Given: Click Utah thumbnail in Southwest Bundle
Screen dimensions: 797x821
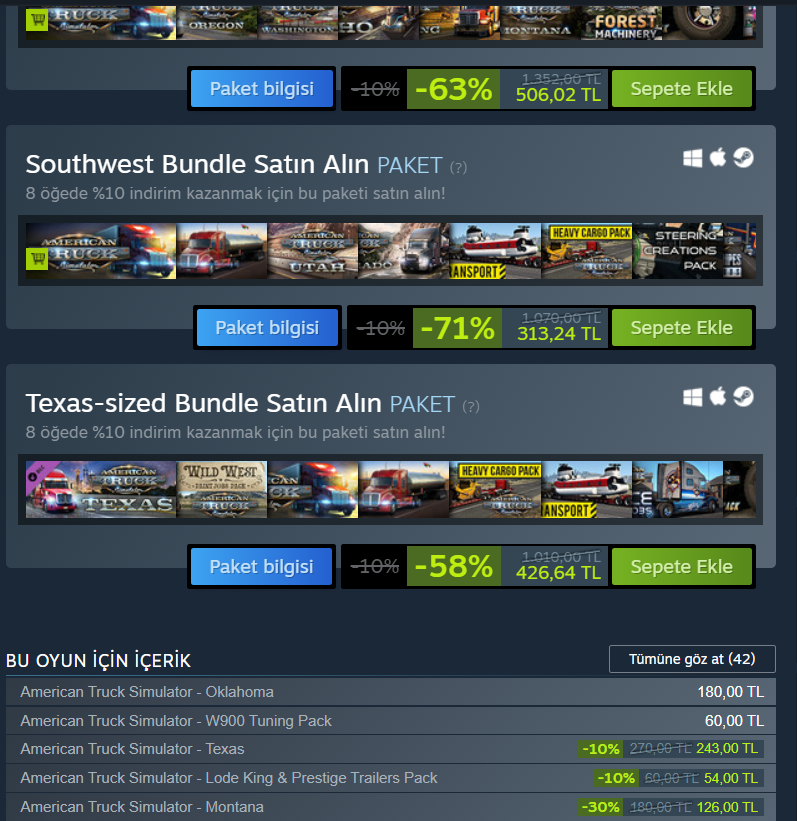Looking at the screenshot, I should (313, 251).
